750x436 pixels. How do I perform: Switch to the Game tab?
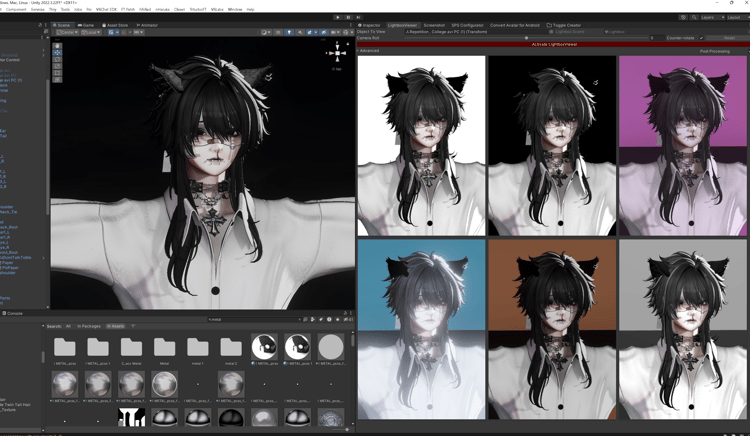(86, 25)
